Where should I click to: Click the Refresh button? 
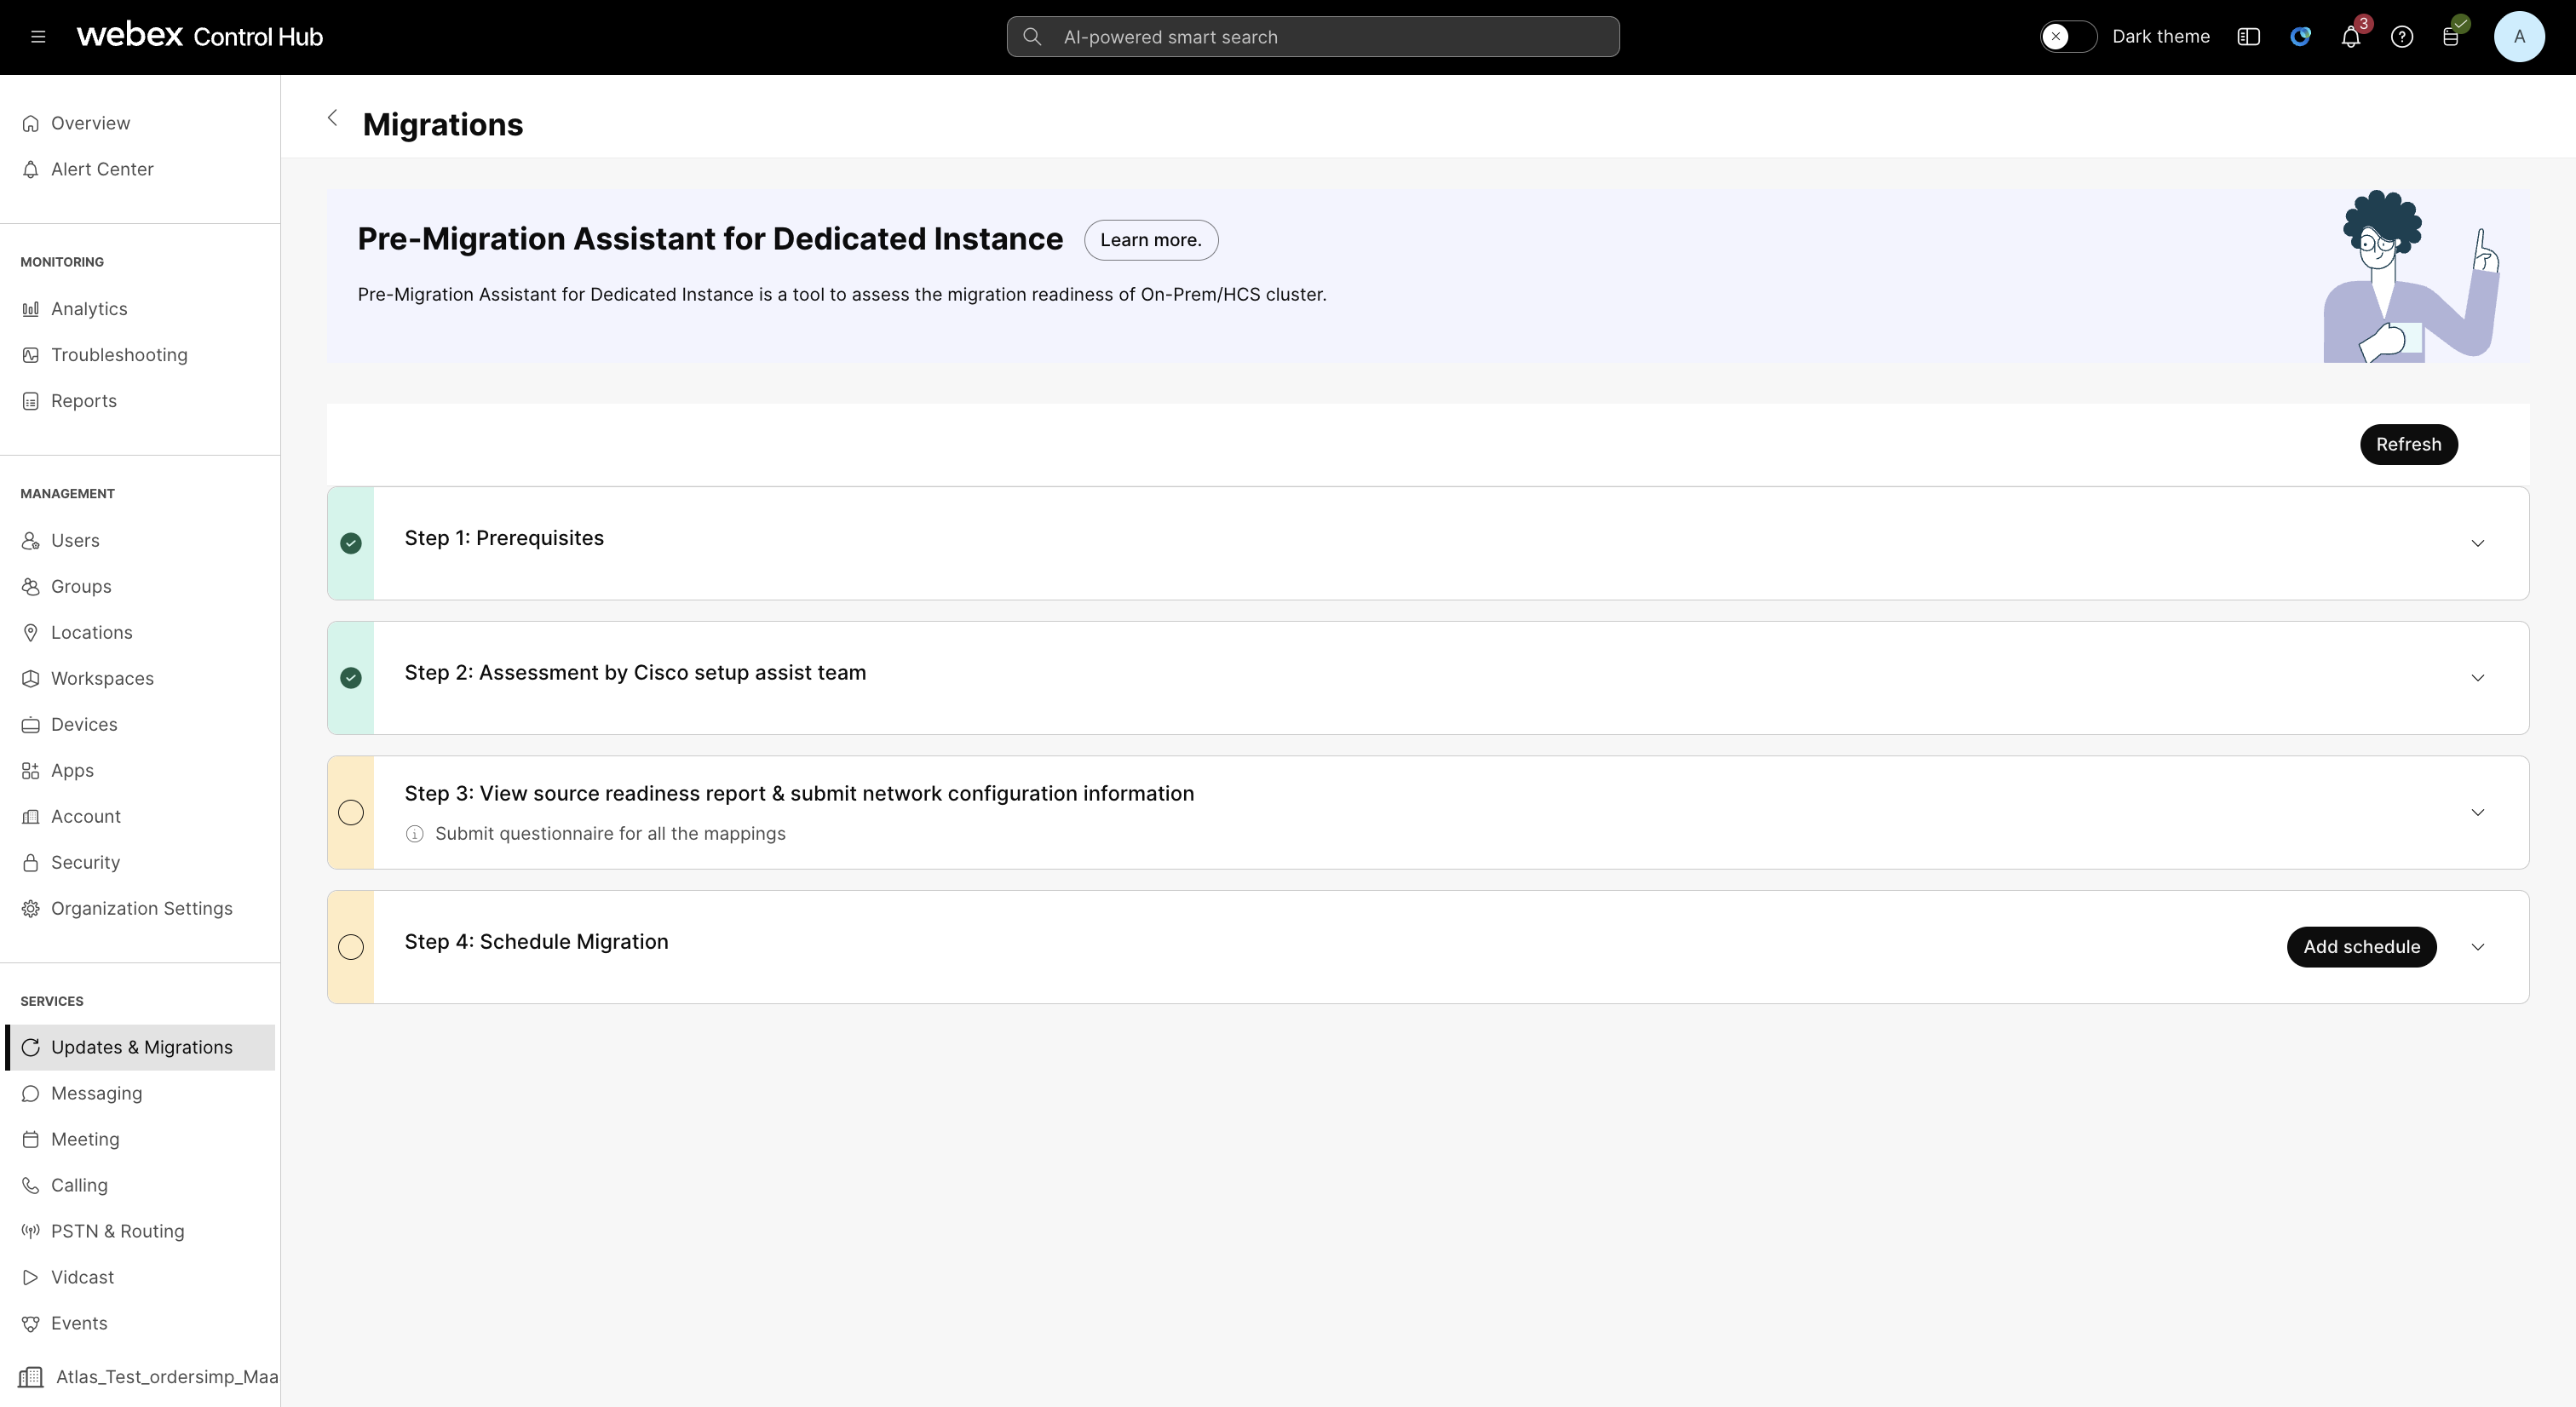[2408, 444]
